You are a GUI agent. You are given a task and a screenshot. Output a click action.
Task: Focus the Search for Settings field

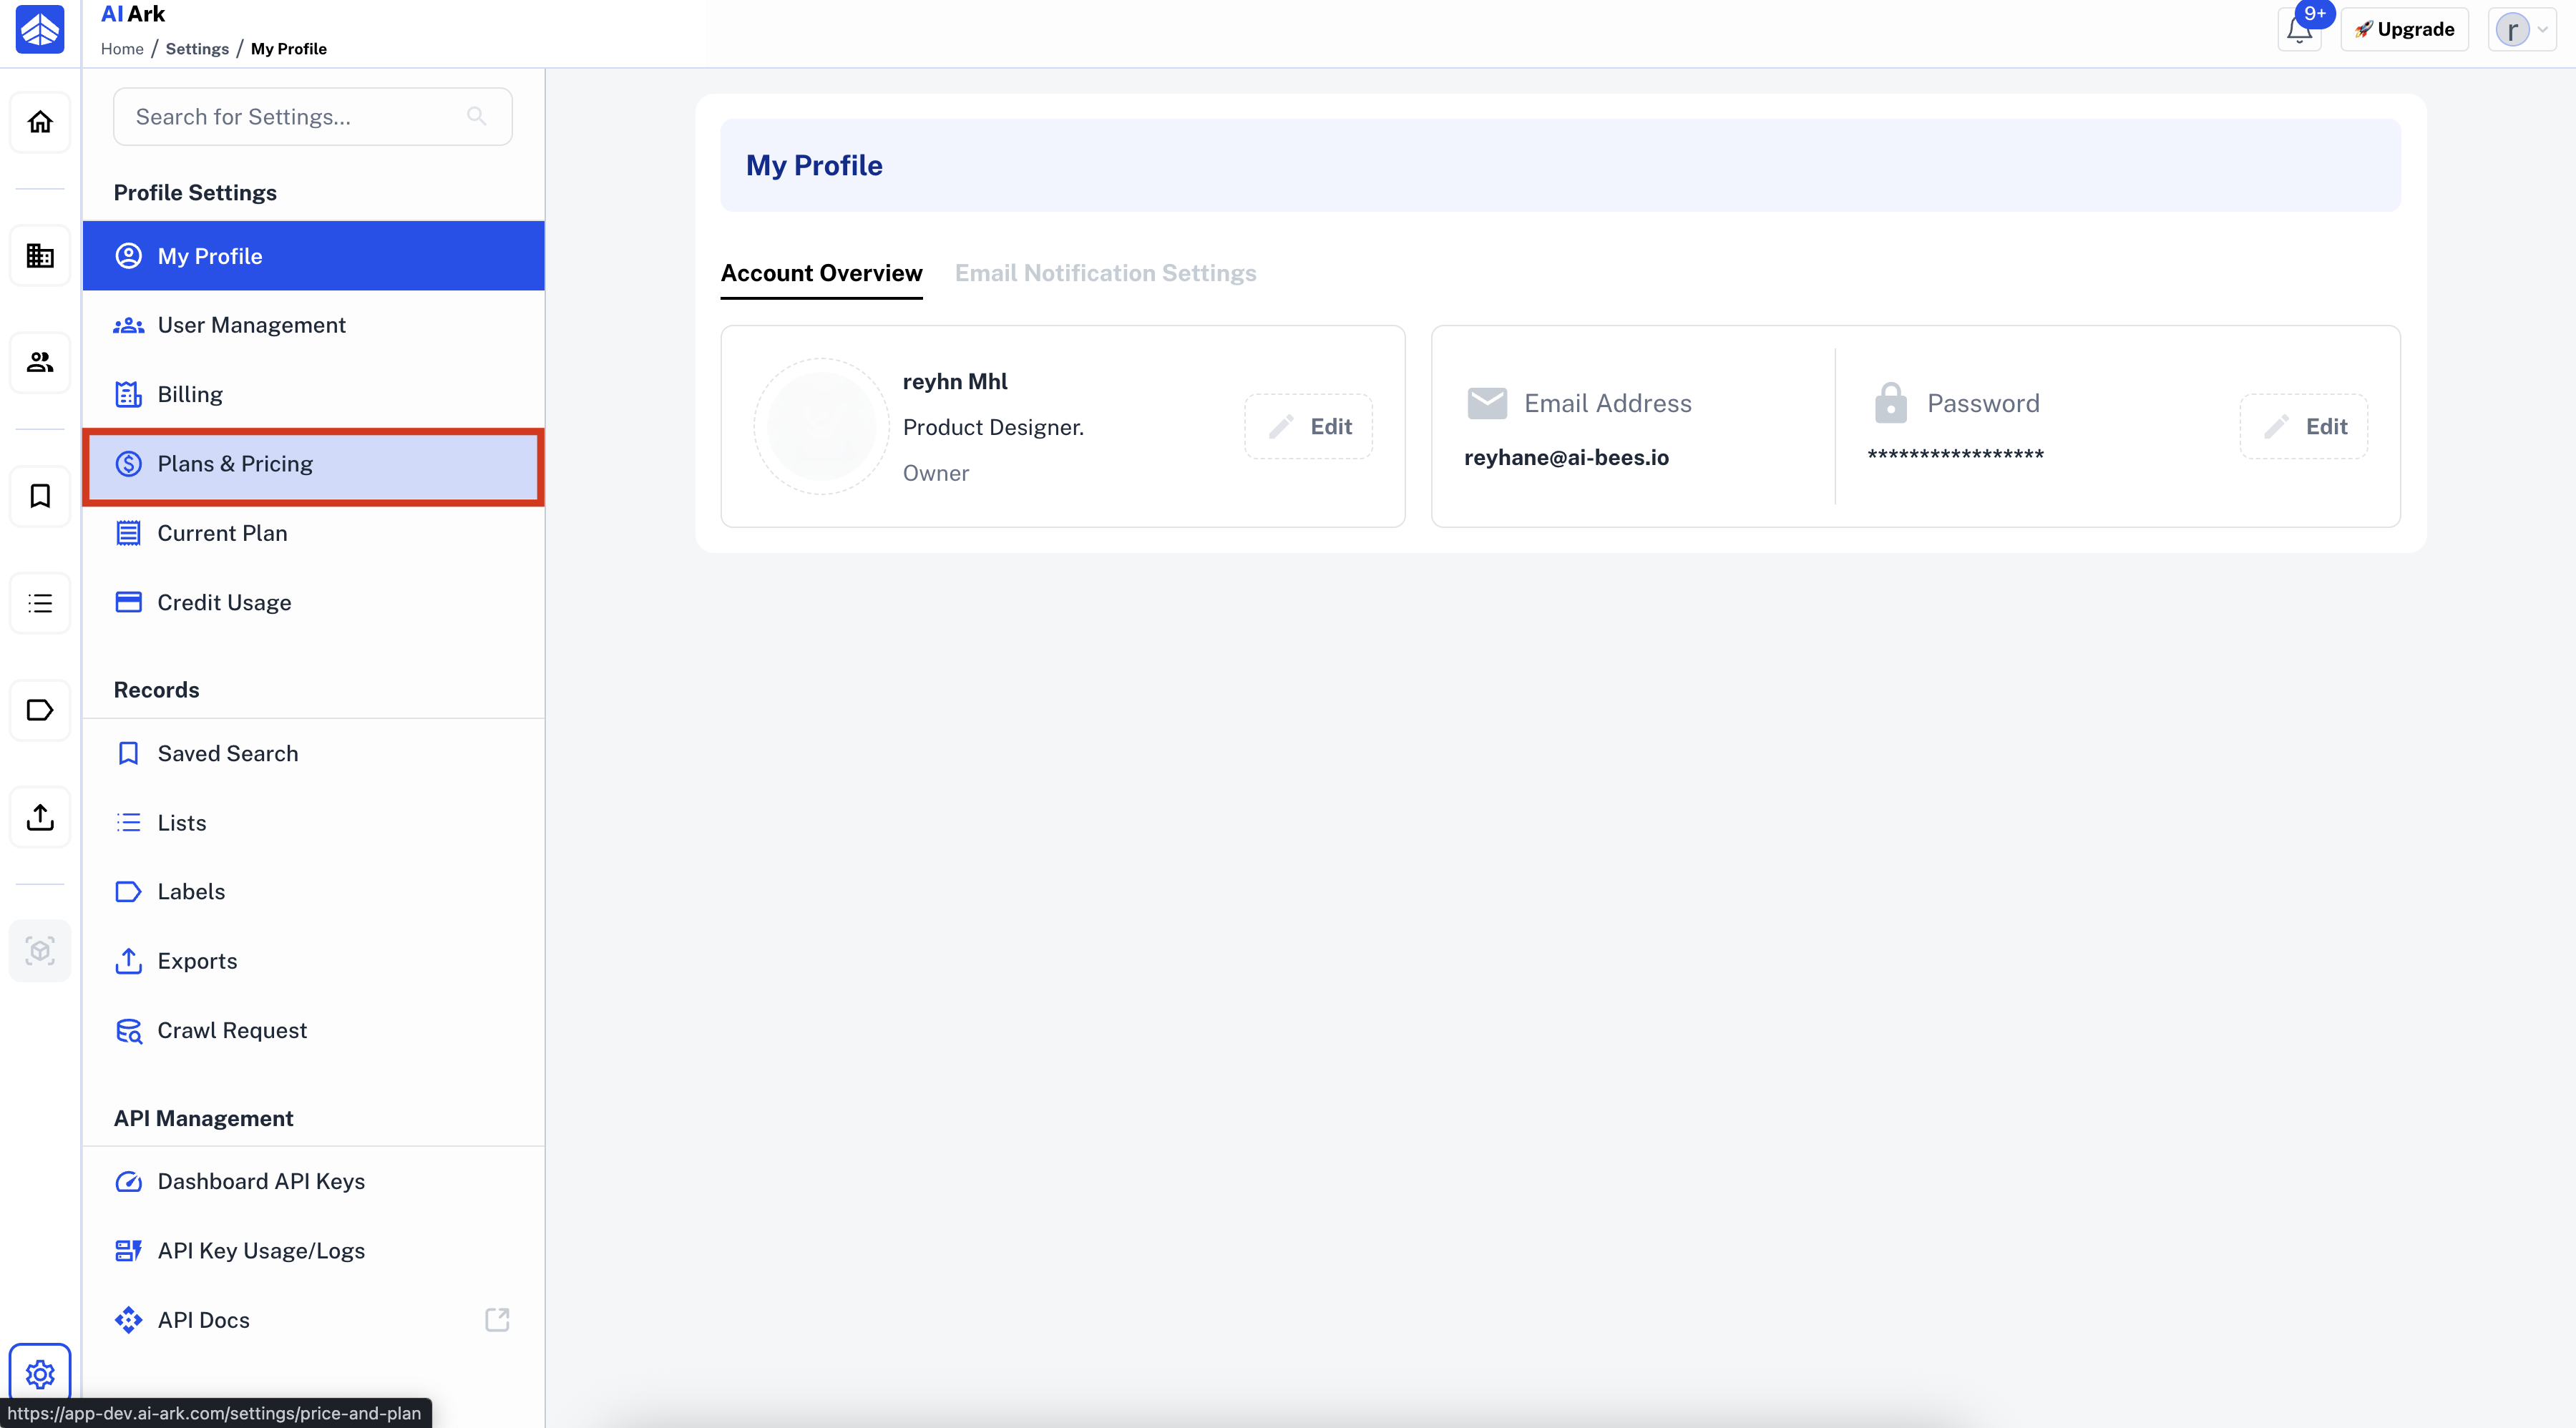pyautogui.click(x=313, y=116)
